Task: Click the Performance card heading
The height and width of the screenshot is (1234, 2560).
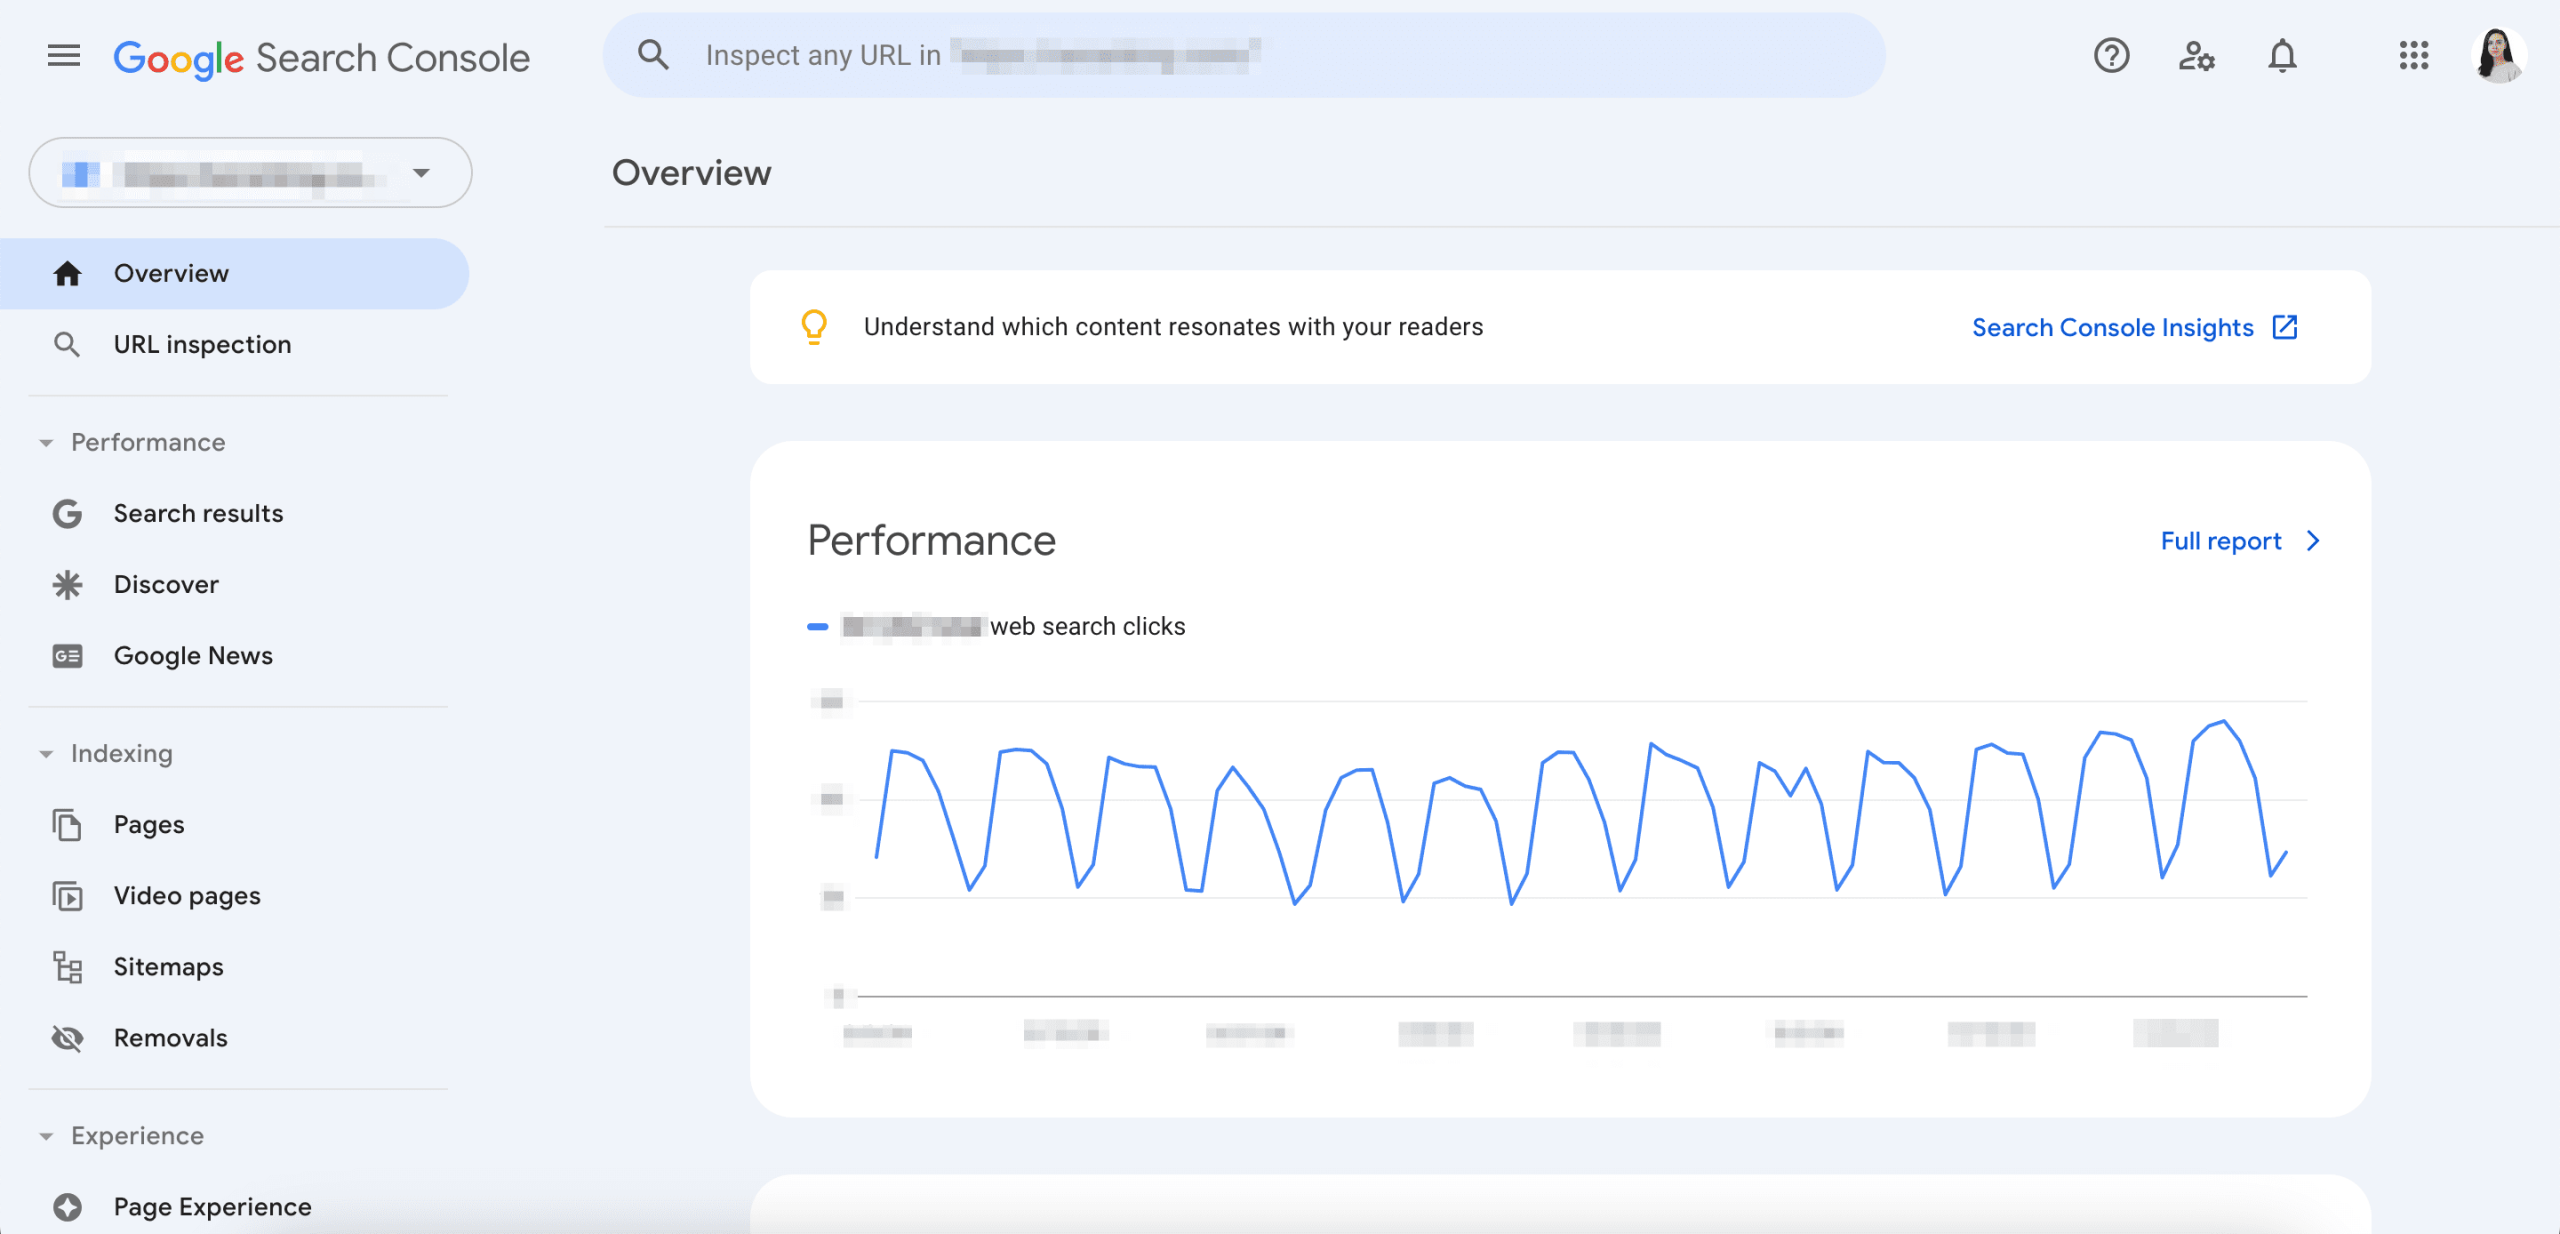Action: (931, 541)
